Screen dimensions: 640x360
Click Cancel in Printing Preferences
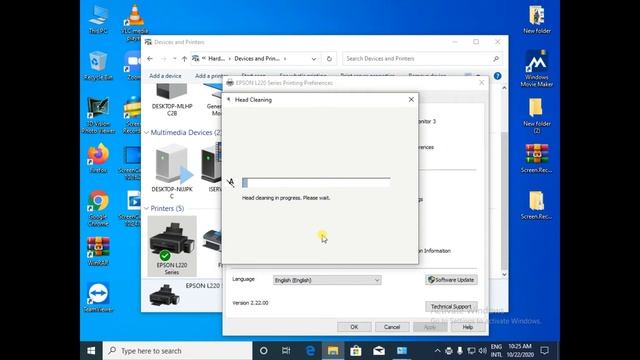pyautogui.click(x=392, y=327)
